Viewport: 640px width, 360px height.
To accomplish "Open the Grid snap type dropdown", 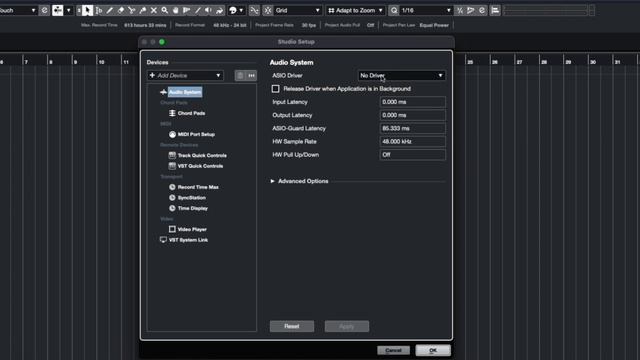I will (298, 10).
